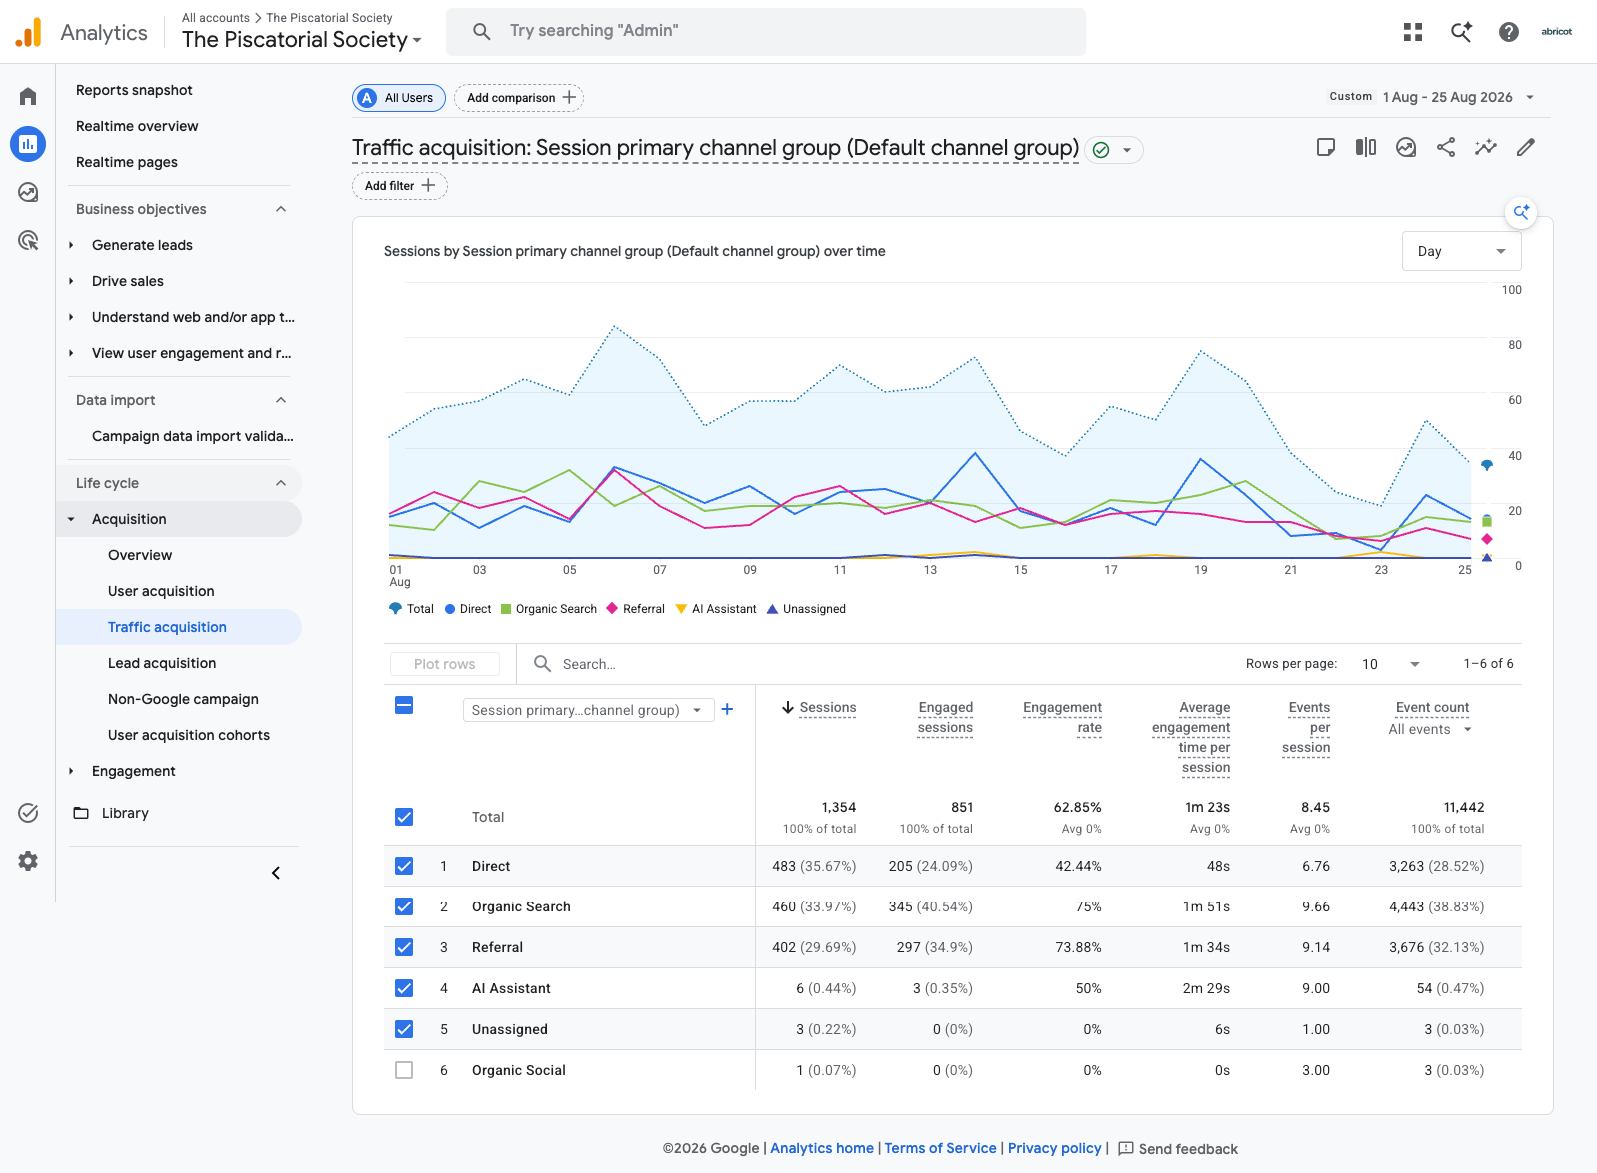
Task: Click the top search bar field
Action: click(x=766, y=32)
